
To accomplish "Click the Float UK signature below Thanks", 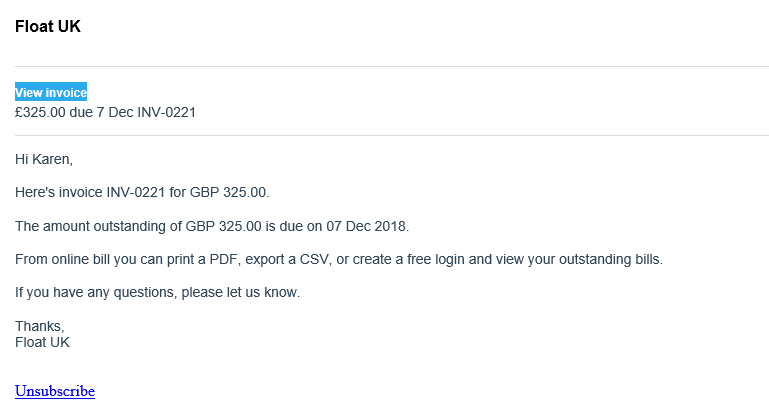I will [43, 342].
